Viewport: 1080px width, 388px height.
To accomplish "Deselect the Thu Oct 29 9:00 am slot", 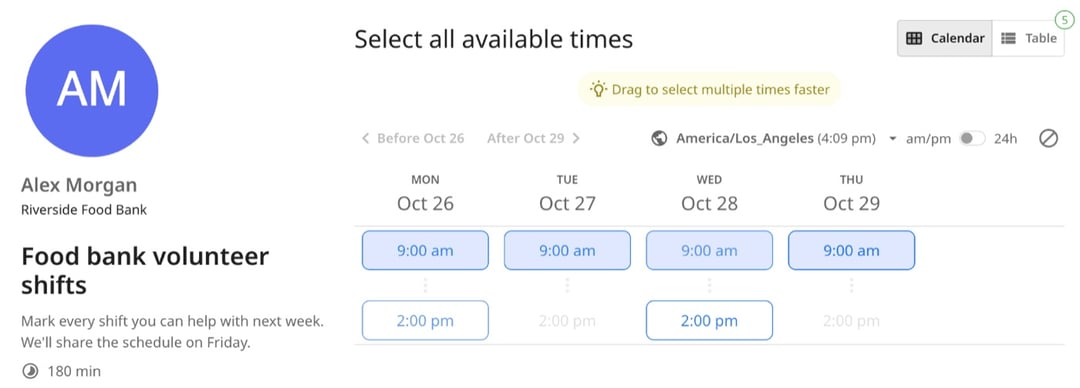I will tap(851, 250).
